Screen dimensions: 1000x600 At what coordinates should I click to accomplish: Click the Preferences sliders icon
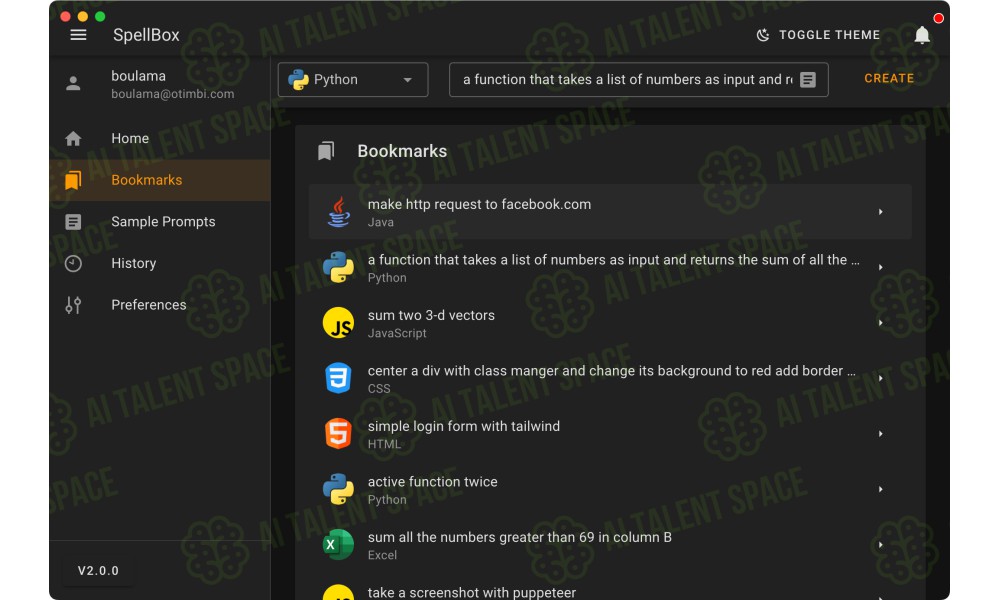[x=73, y=305]
